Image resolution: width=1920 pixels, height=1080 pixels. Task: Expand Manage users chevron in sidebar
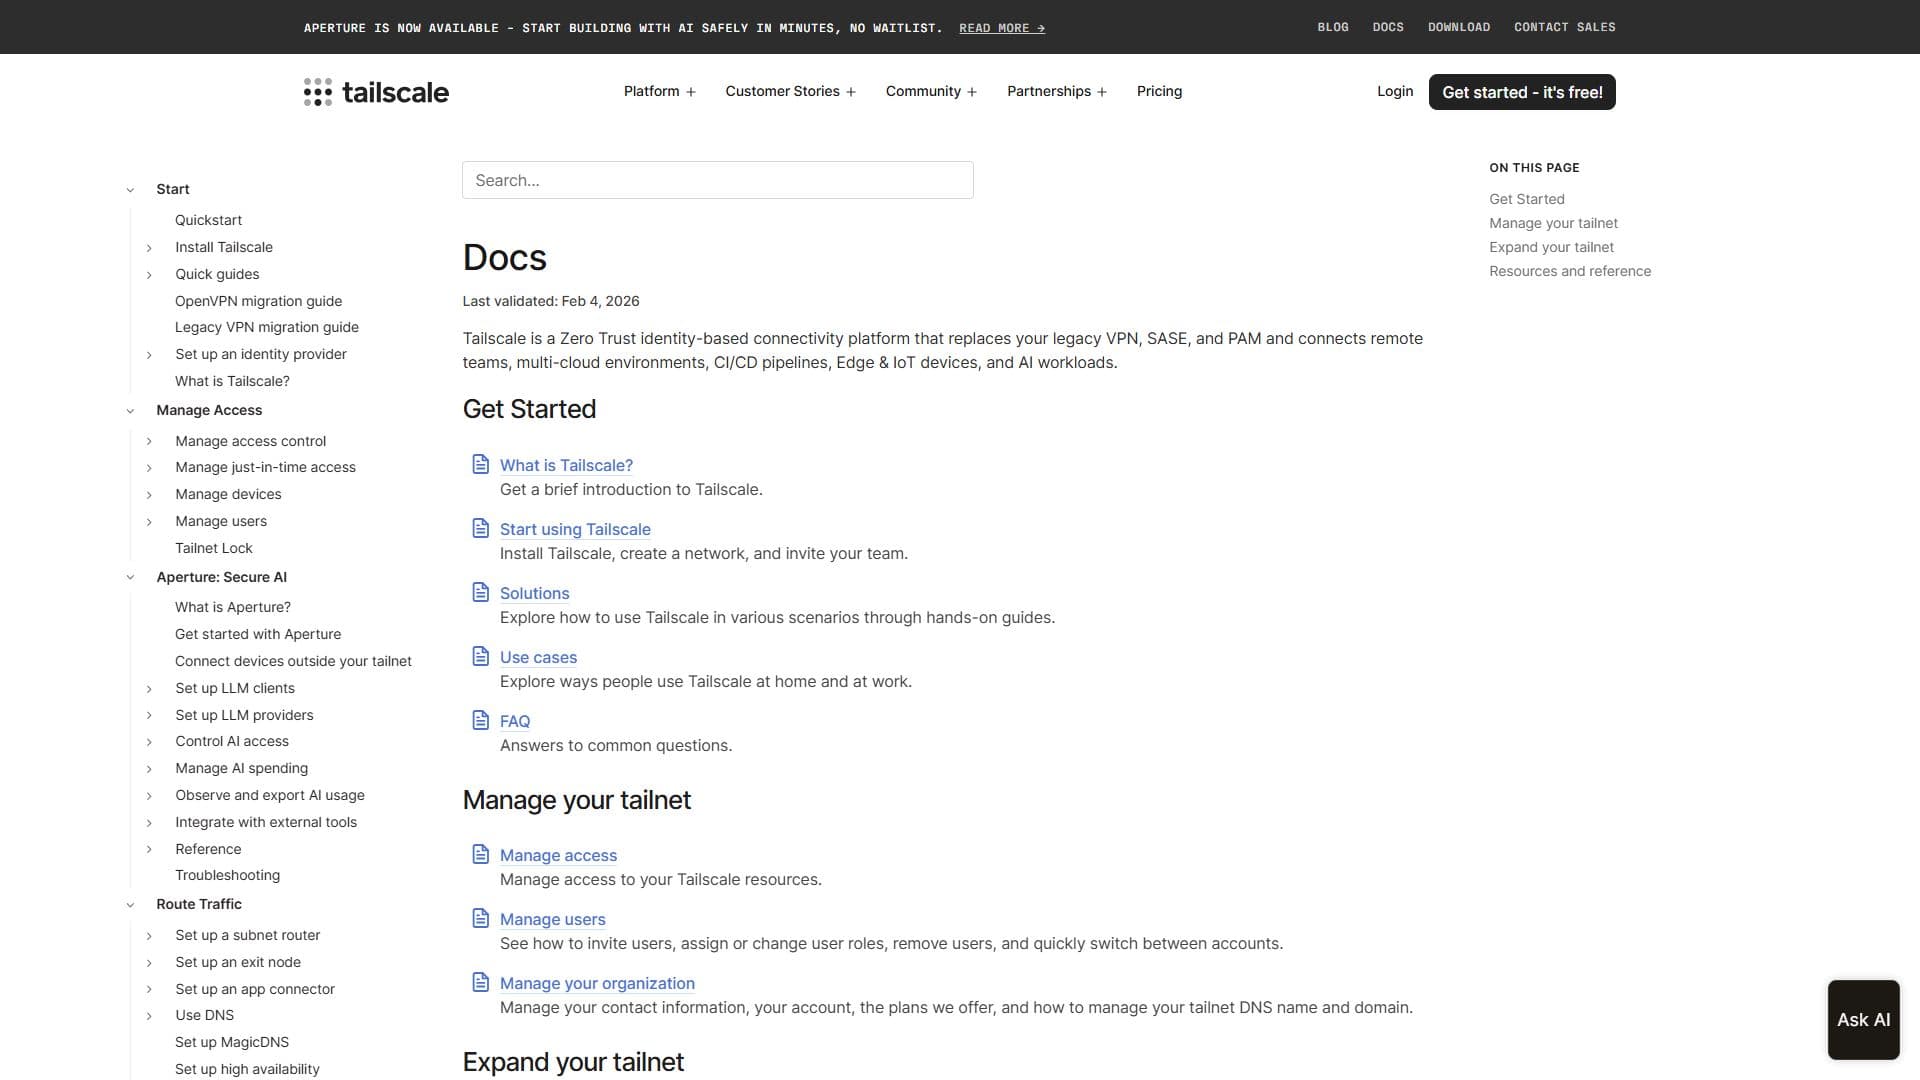[x=149, y=522]
